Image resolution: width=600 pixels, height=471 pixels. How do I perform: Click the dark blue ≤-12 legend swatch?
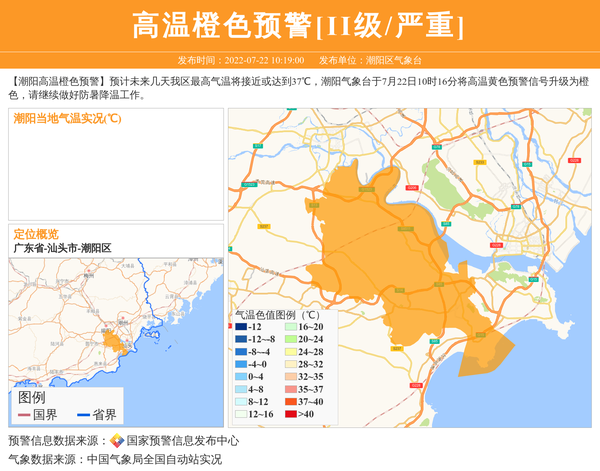241,327
